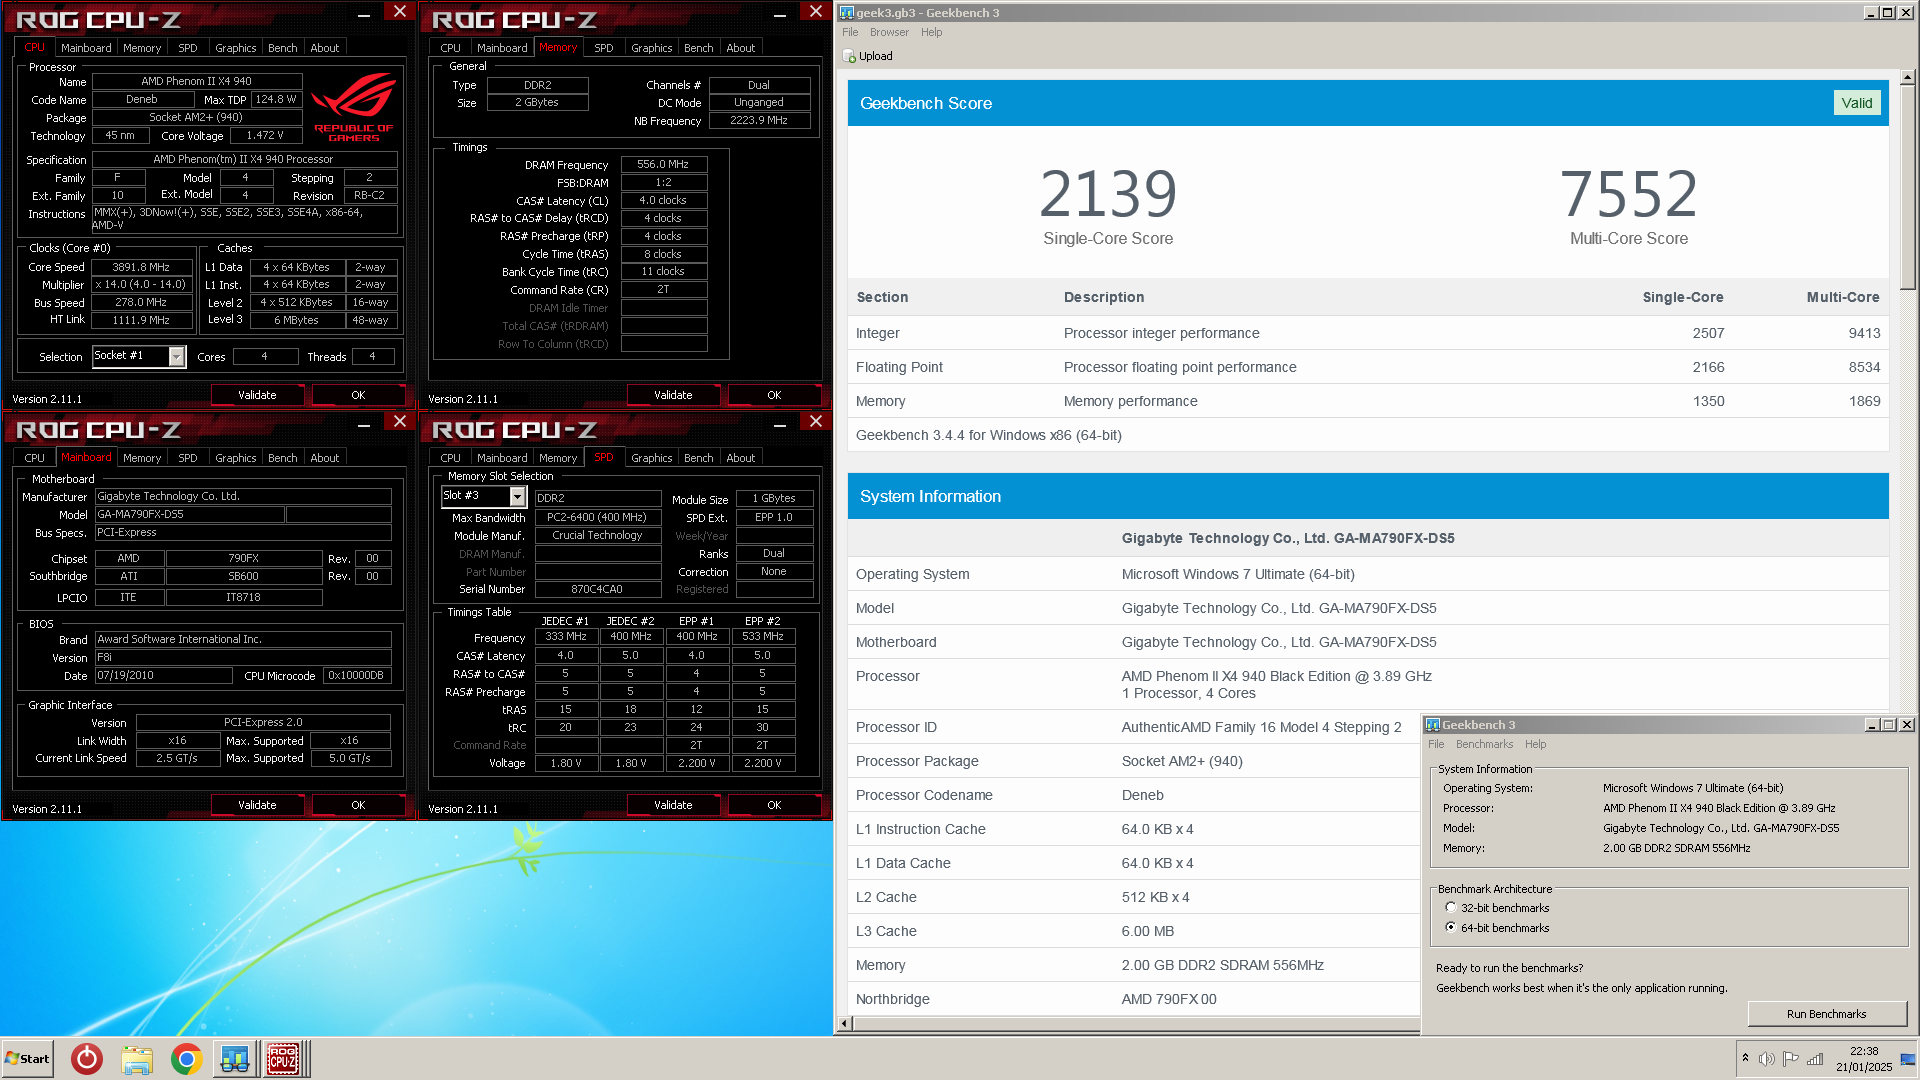Click the DRAM Frequency value 556.0 MHz
The image size is (1920, 1080).
(x=663, y=164)
